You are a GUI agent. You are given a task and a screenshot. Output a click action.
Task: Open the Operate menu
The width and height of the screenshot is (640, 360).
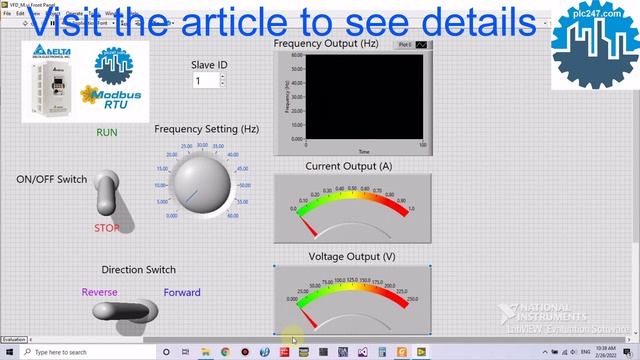[x=74, y=13]
